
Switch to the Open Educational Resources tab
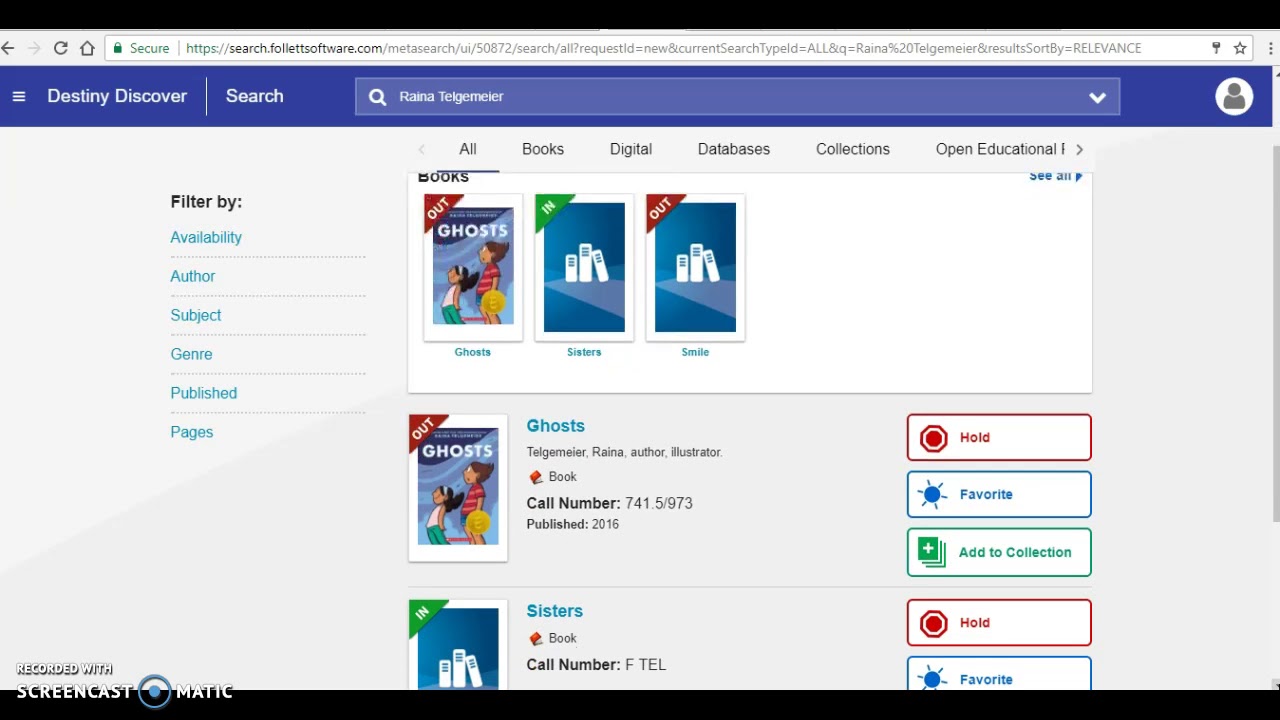[x=1000, y=149]
